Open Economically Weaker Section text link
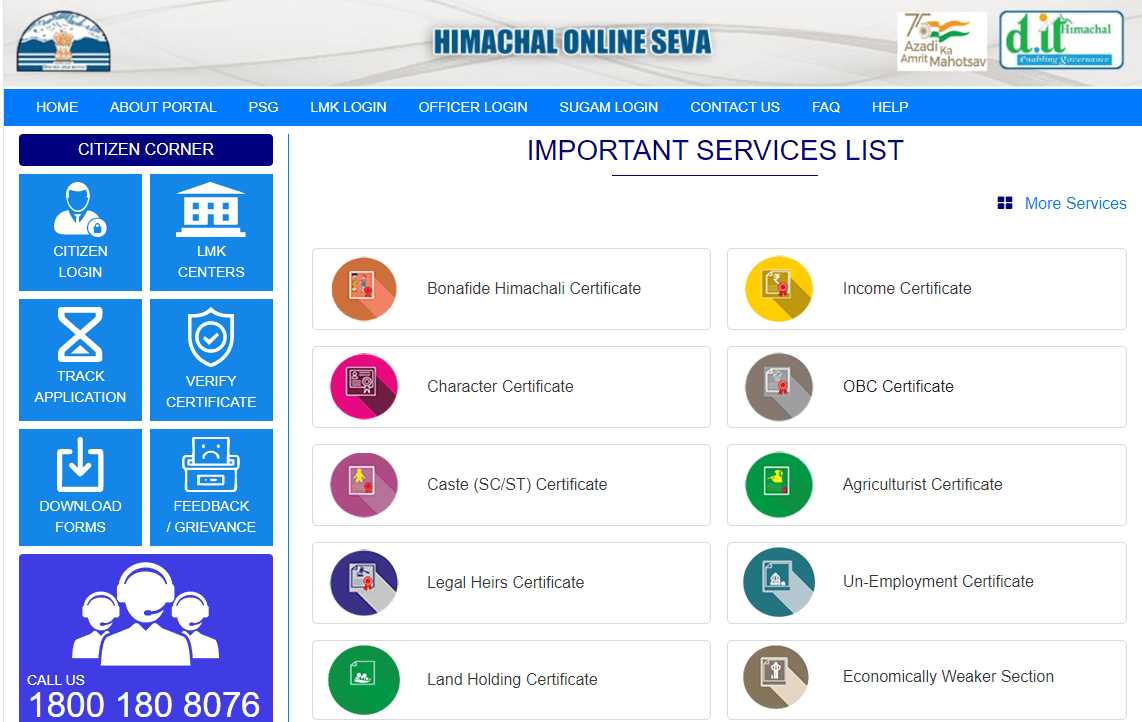 click(948, 676)
